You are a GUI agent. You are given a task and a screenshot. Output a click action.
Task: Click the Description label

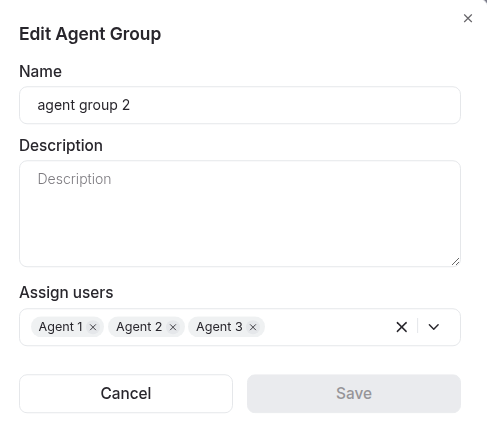61,146
